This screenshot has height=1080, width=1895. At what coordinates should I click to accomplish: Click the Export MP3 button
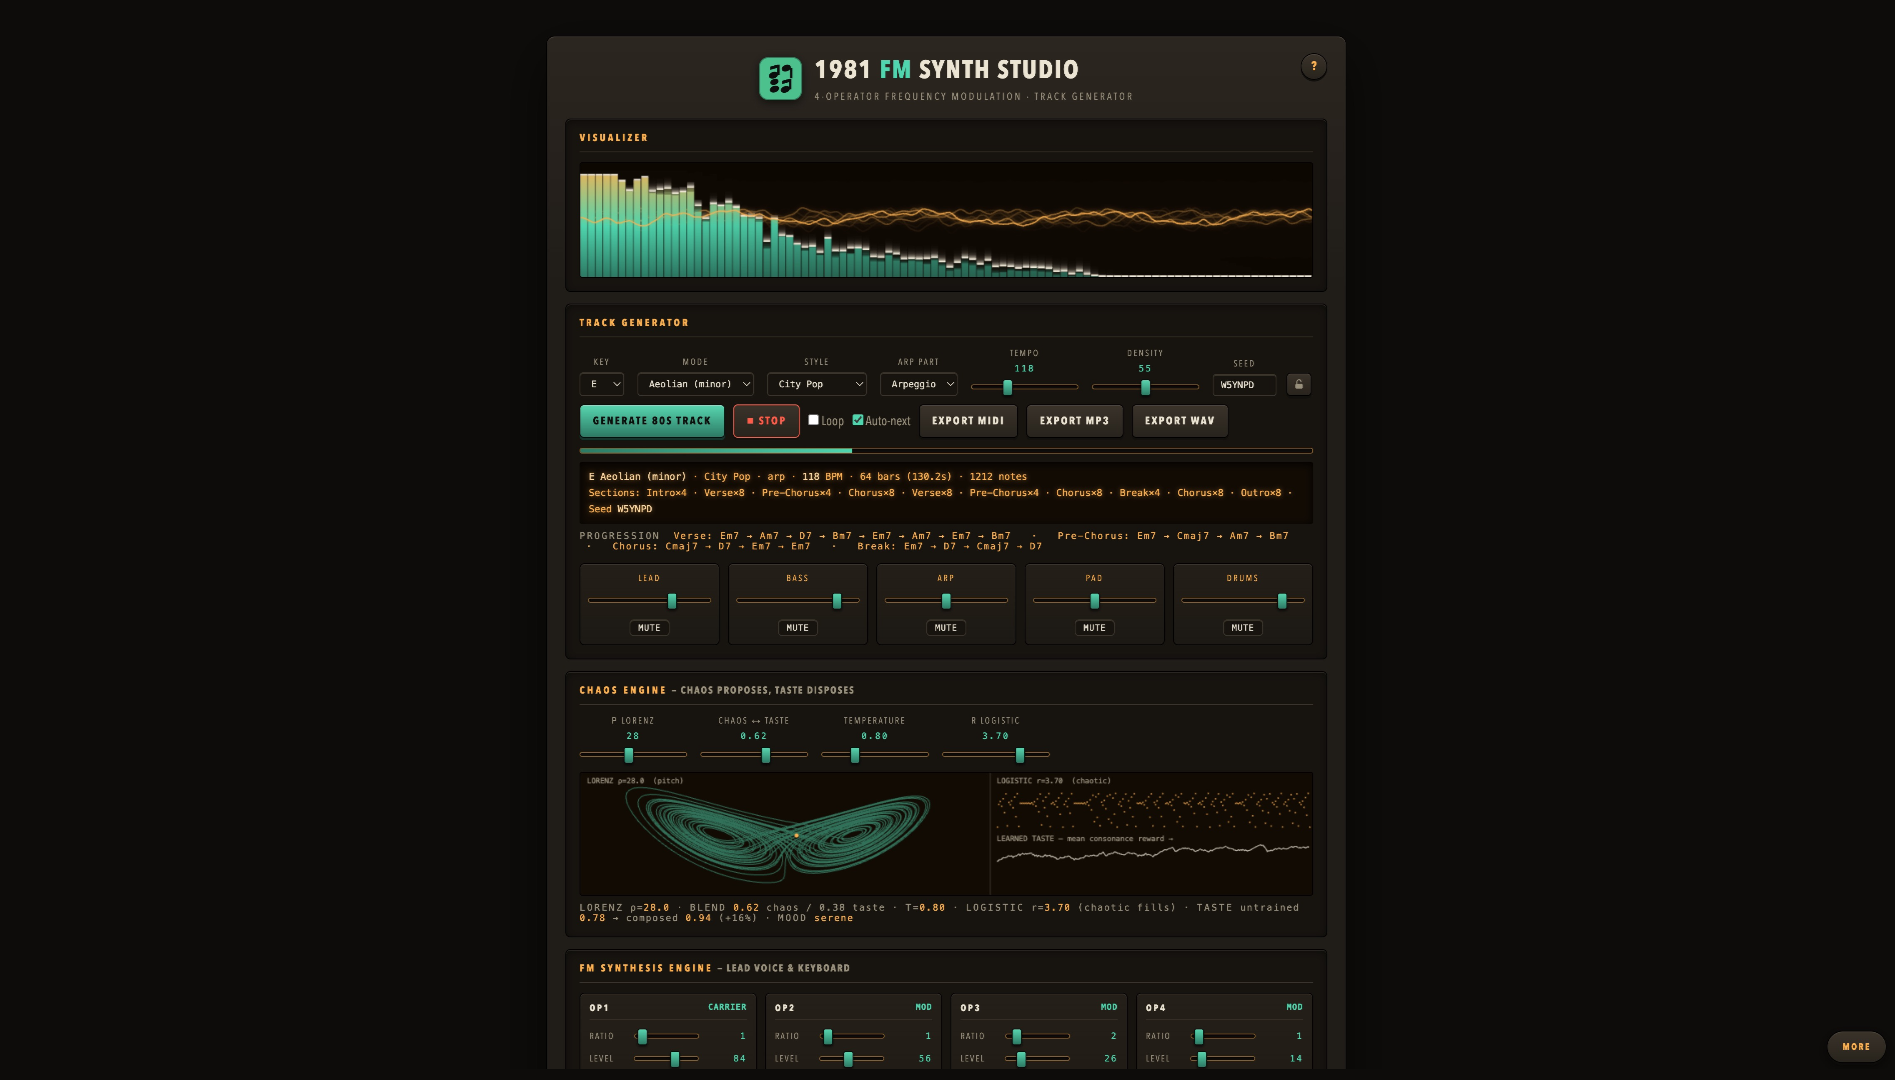1074,421
